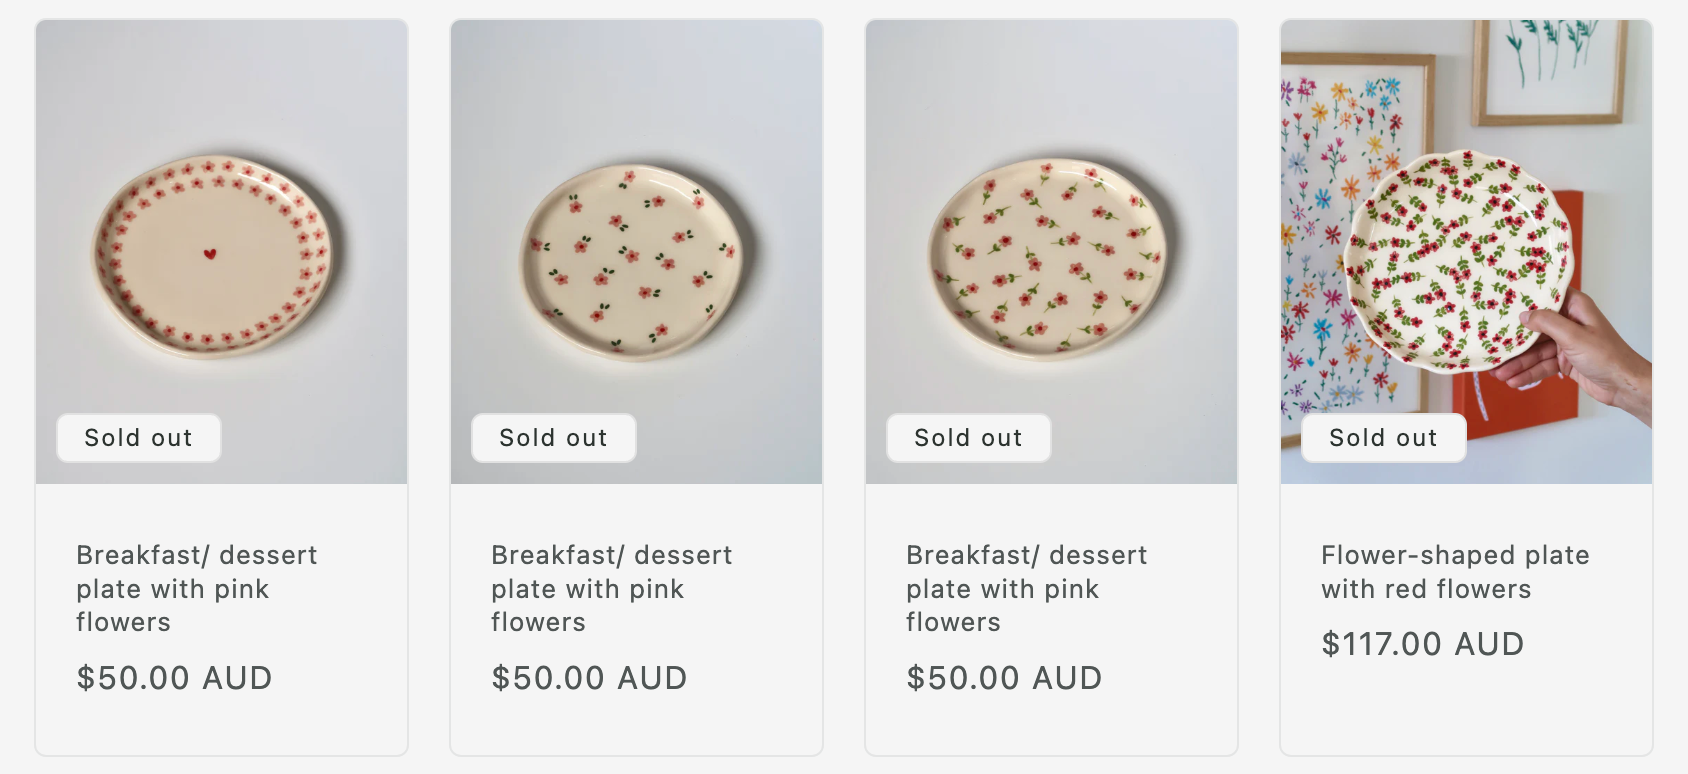The height and width of the screenshot is (774, 1688).
Task: Select the fourth product card
Action: [x=1466, y=385]
